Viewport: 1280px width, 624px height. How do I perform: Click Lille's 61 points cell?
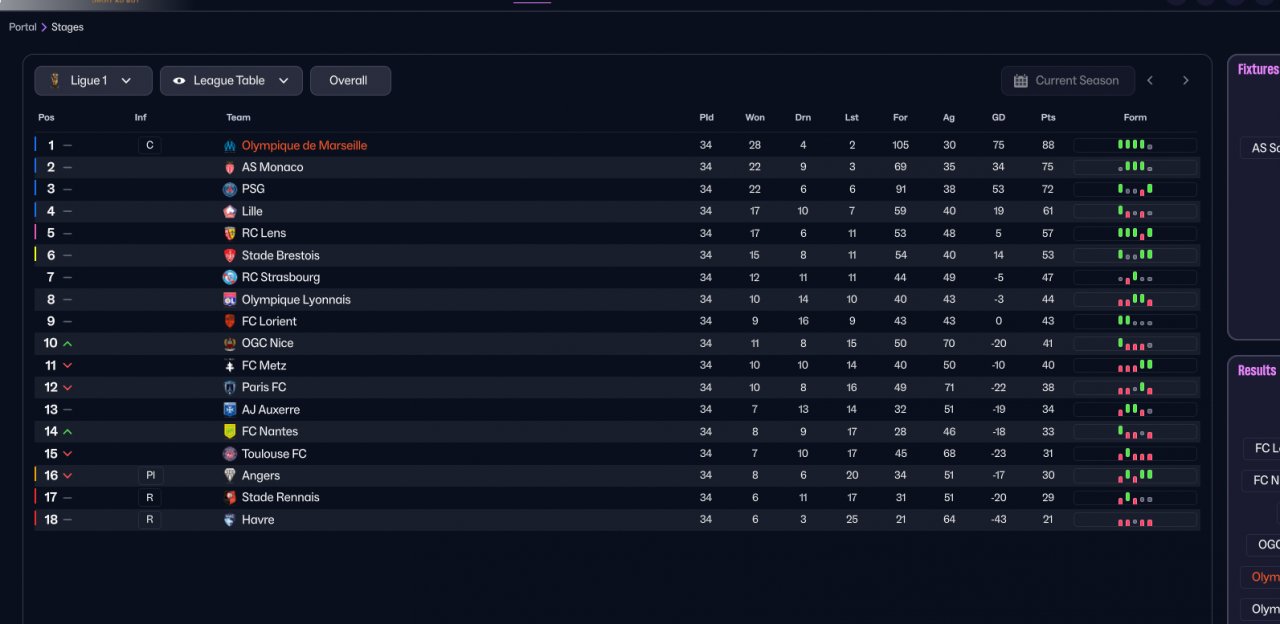1048,212
